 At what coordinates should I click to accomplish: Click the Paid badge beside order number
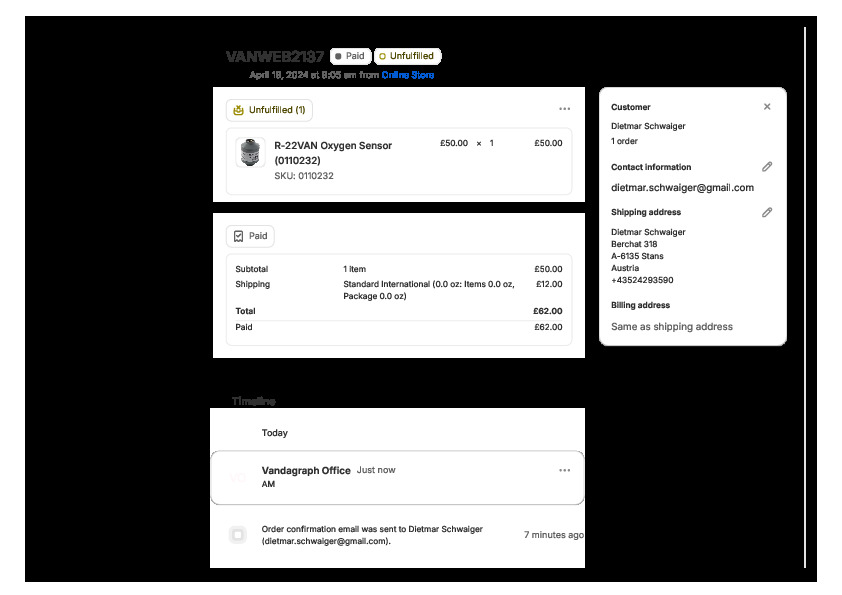coord(350,56)
